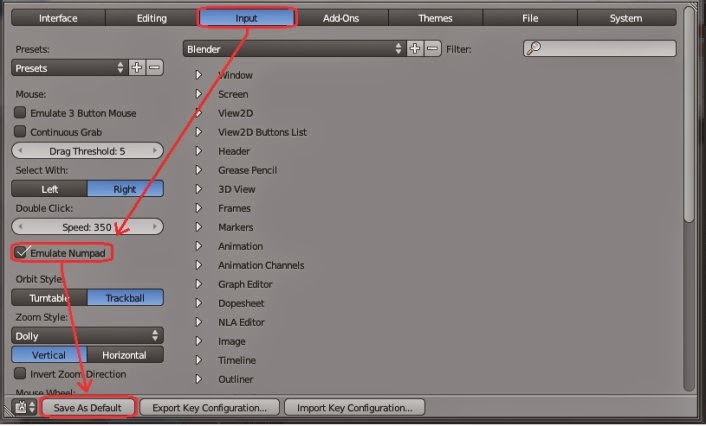The height and width of the screenshot is (426, 706).
Task: Expand the Window keymap section
Action: pyautogui.click(x=198, y=75)
